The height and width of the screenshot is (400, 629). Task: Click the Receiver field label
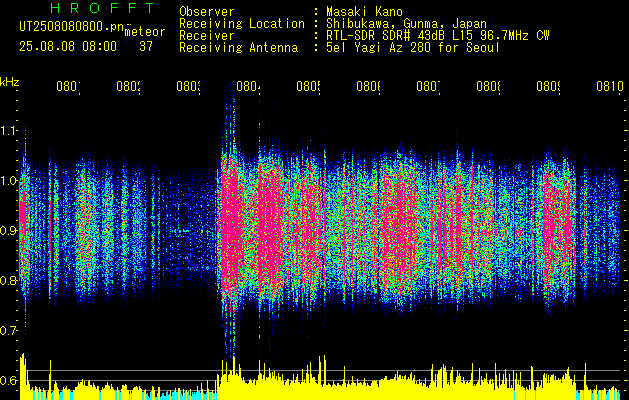pyautogui.click(x=207, y=36)
